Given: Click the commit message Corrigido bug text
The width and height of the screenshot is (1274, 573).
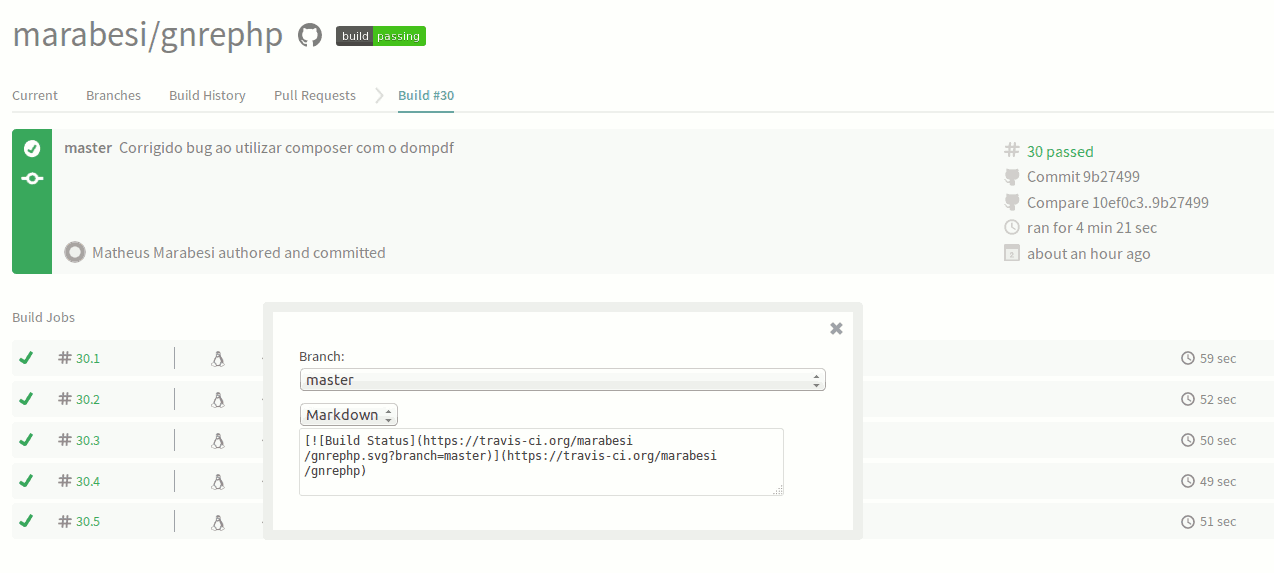Looking at the screenshot, I should point(286,148).
